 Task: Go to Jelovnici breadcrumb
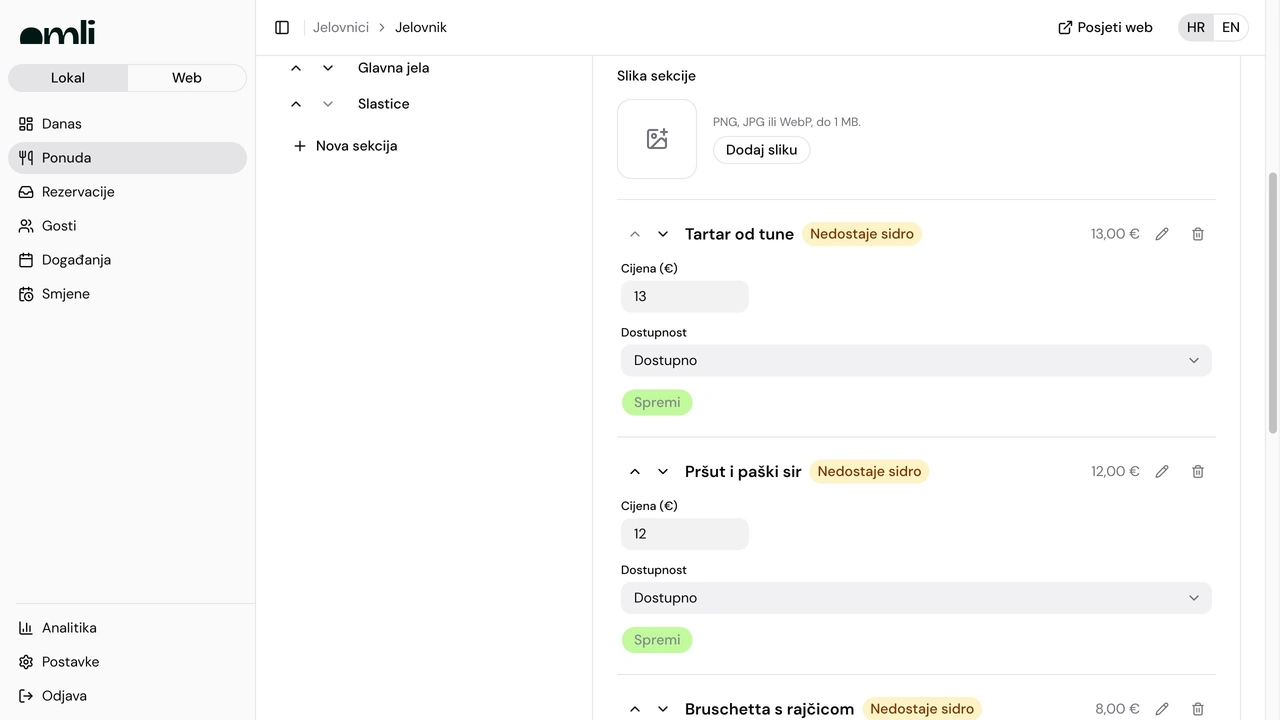[x=341, y=28]
